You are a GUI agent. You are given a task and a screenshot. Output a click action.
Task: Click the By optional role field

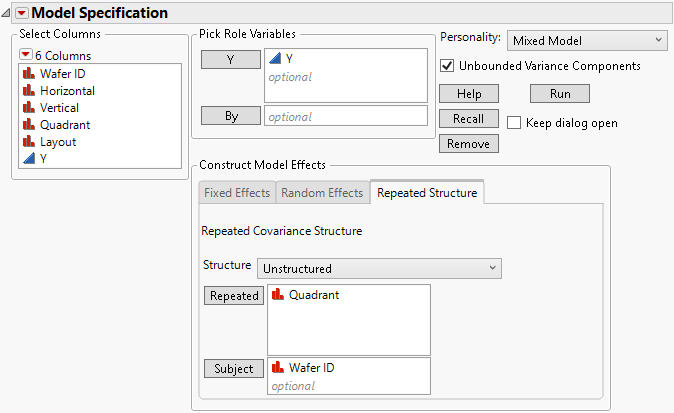click(x=345, y=116)
